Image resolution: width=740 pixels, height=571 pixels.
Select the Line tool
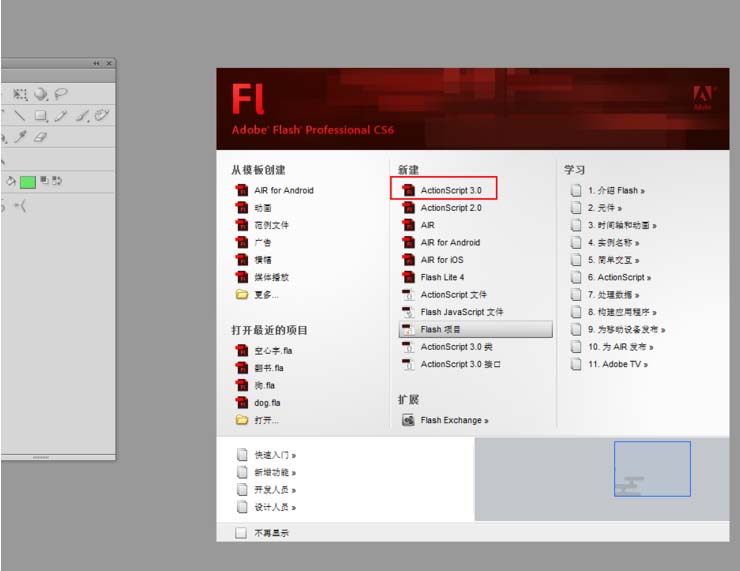(19, 116)
